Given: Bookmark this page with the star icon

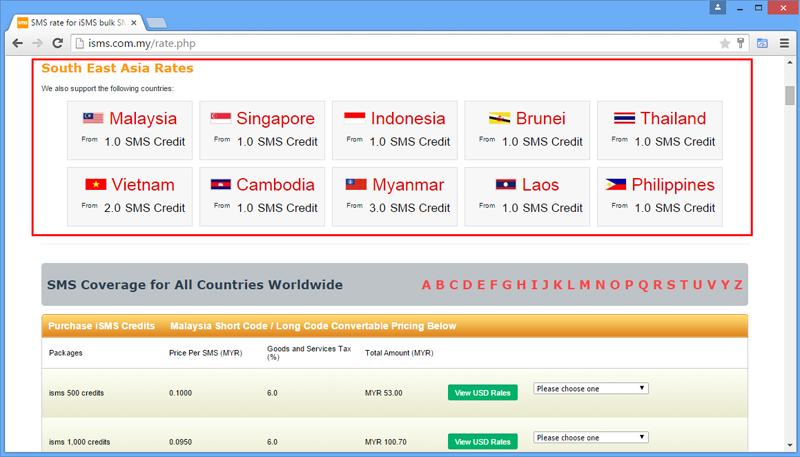Looking at the screenshot, I should tap(724, 43).
